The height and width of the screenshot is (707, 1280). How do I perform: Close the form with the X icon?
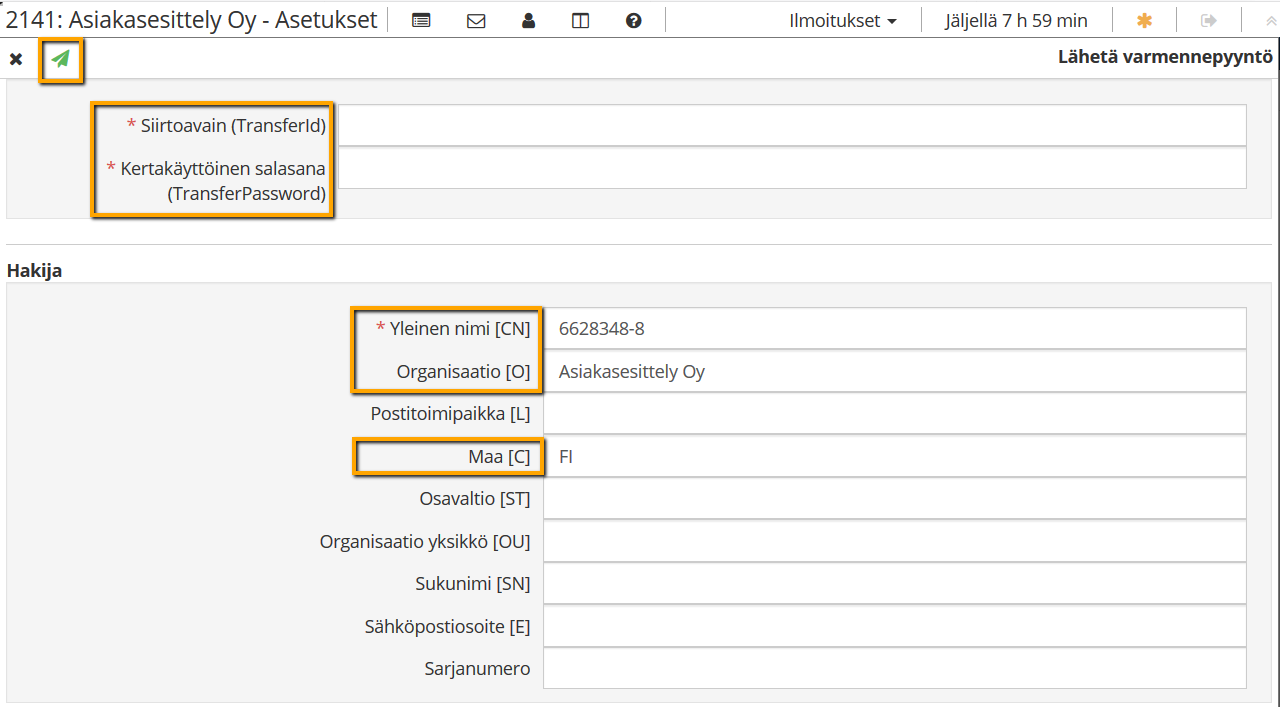point(16,59)
